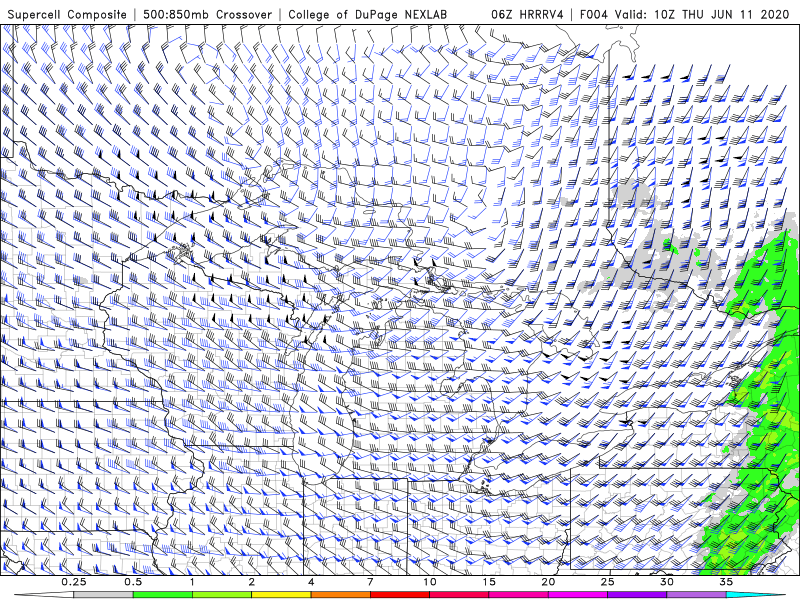The image size is (800, 600).
Task: Click the legend value 4
Action: coord(311,582)
